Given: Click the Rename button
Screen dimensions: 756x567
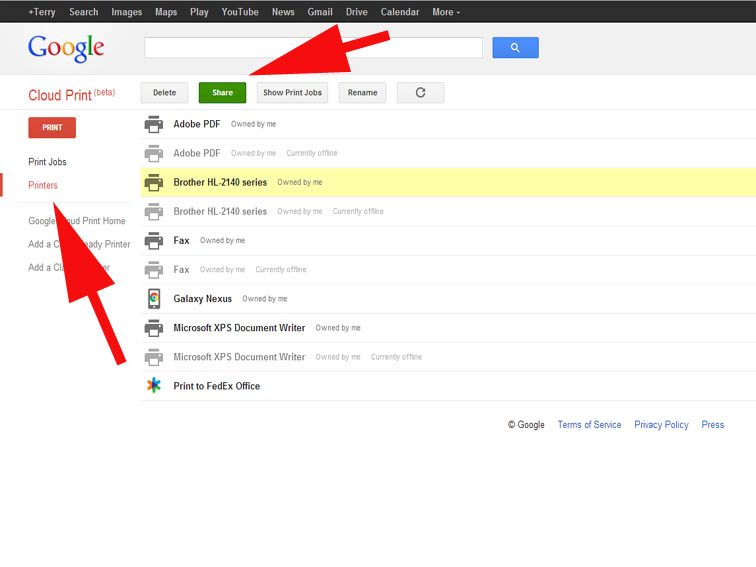Looking at the screenshot, I should tap(362, 93).
